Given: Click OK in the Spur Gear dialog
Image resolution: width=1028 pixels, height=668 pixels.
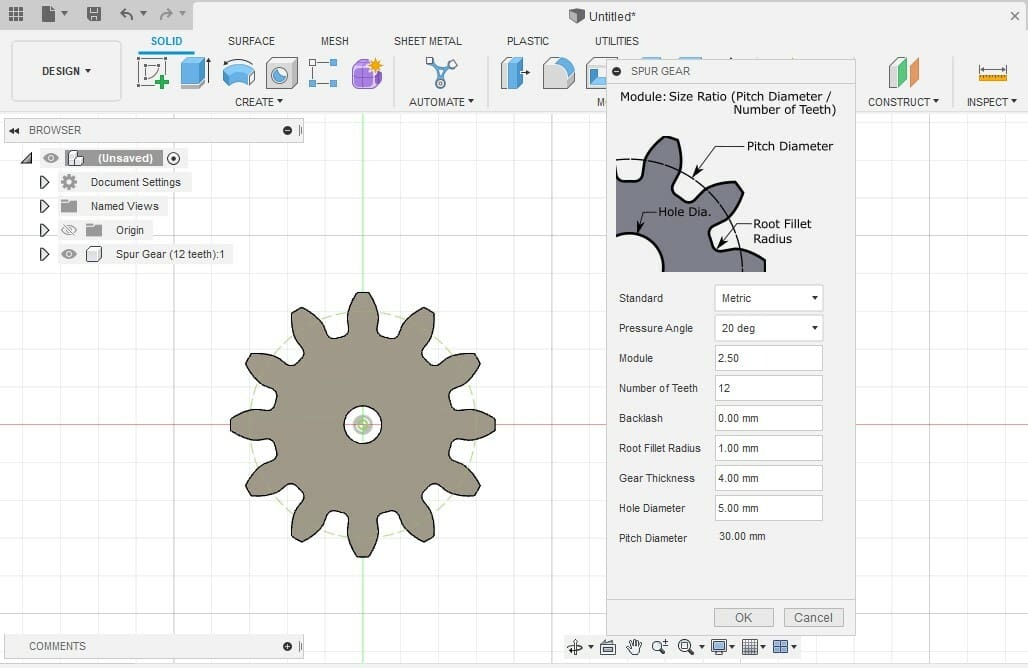Looking at the screenshot, I should [743, 617].
